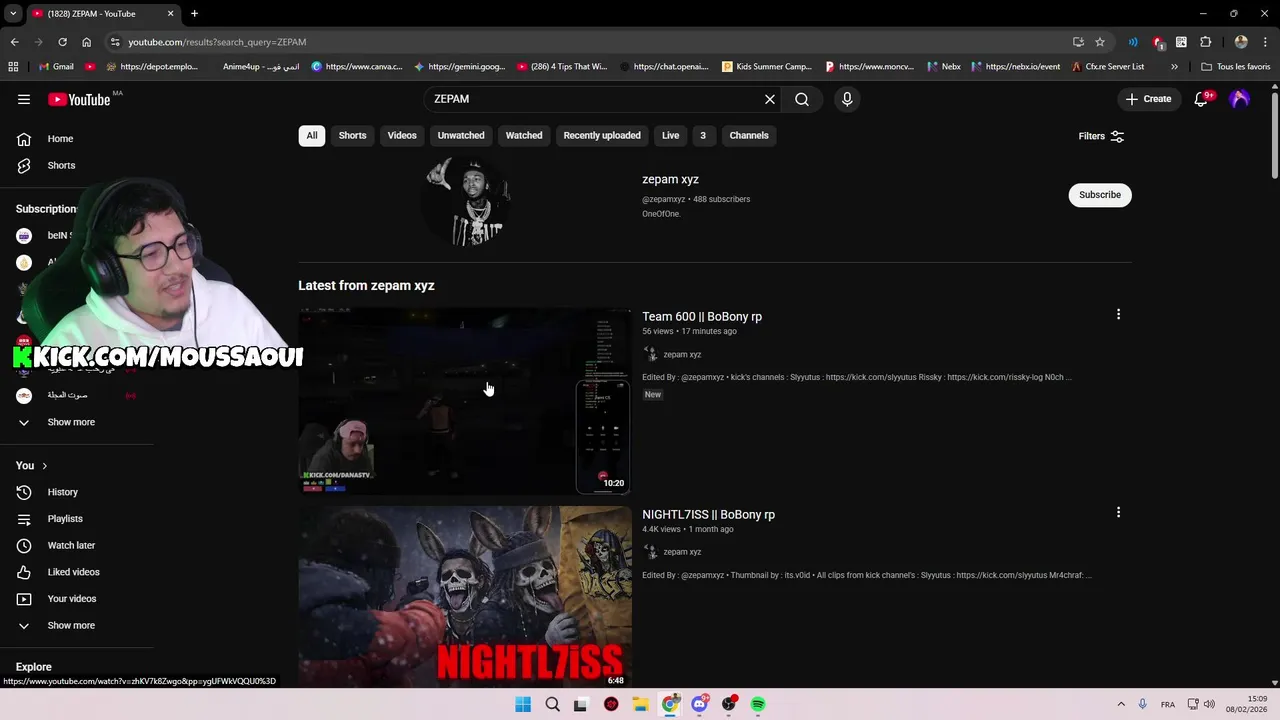Open the zepam xyz channel avatar
Viewport: 1280px width, 720px height.
tap(466, 200)
